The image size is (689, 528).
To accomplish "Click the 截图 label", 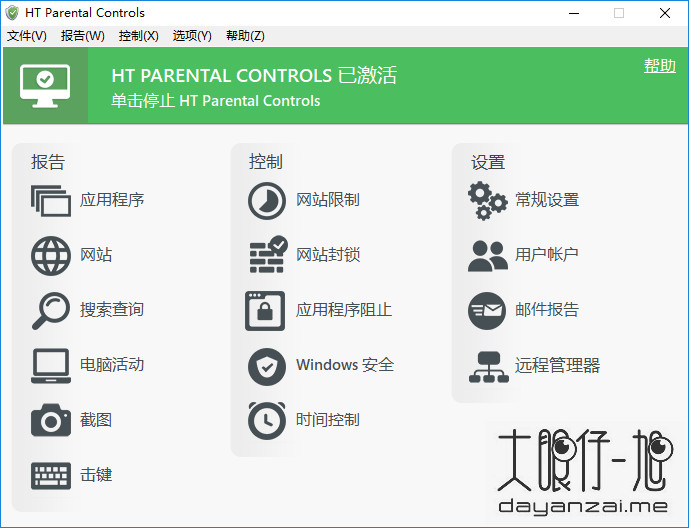I will tap(96, 420).
